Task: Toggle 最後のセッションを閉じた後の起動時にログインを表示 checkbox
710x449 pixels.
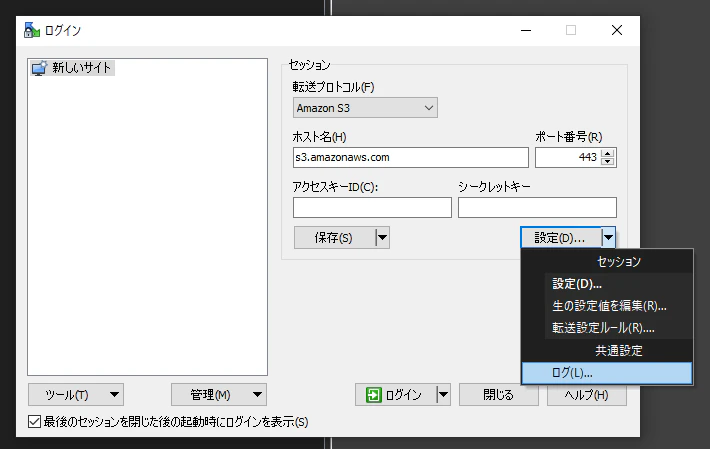Action: tap(34, 422)
